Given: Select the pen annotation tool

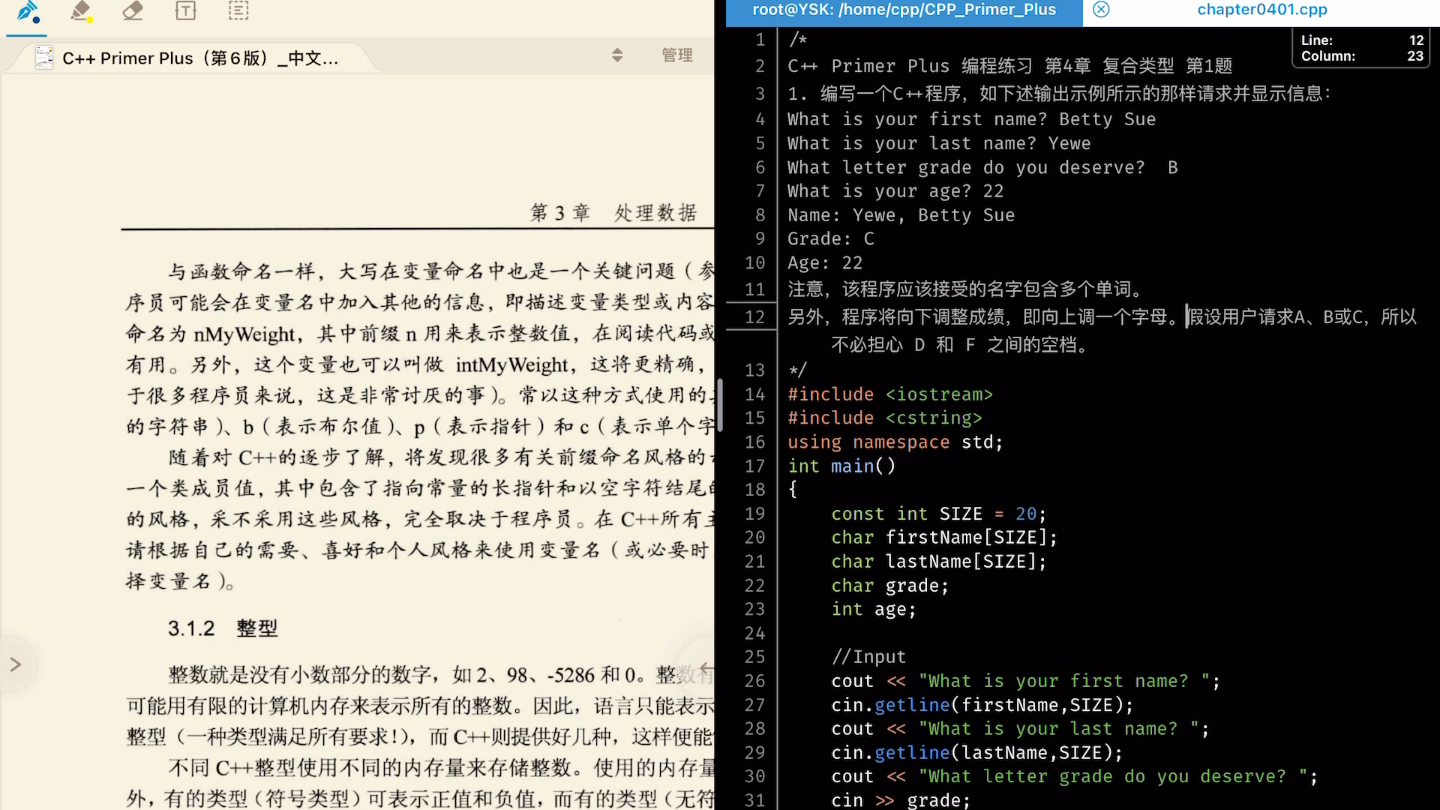Looking at the screenshot, I should pyautogui.click(x=28, y=12).
